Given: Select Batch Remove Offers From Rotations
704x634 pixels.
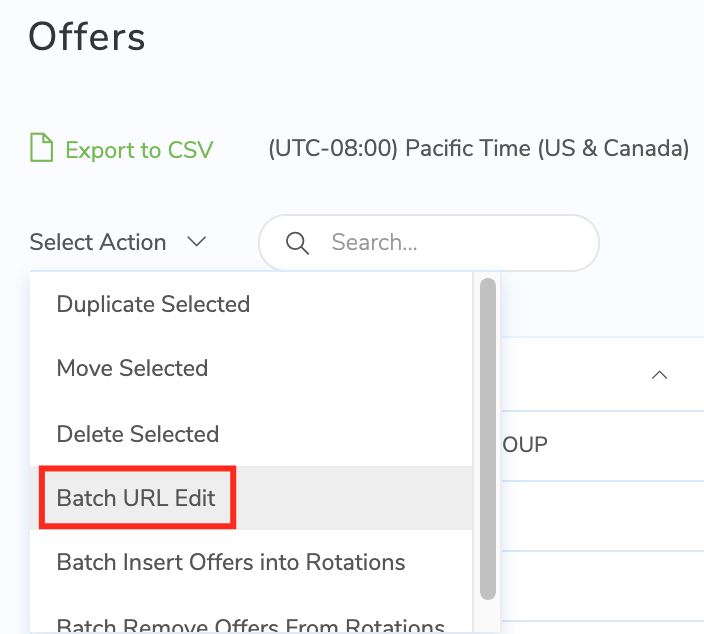Looking at the screenshot, I should 251,624.
